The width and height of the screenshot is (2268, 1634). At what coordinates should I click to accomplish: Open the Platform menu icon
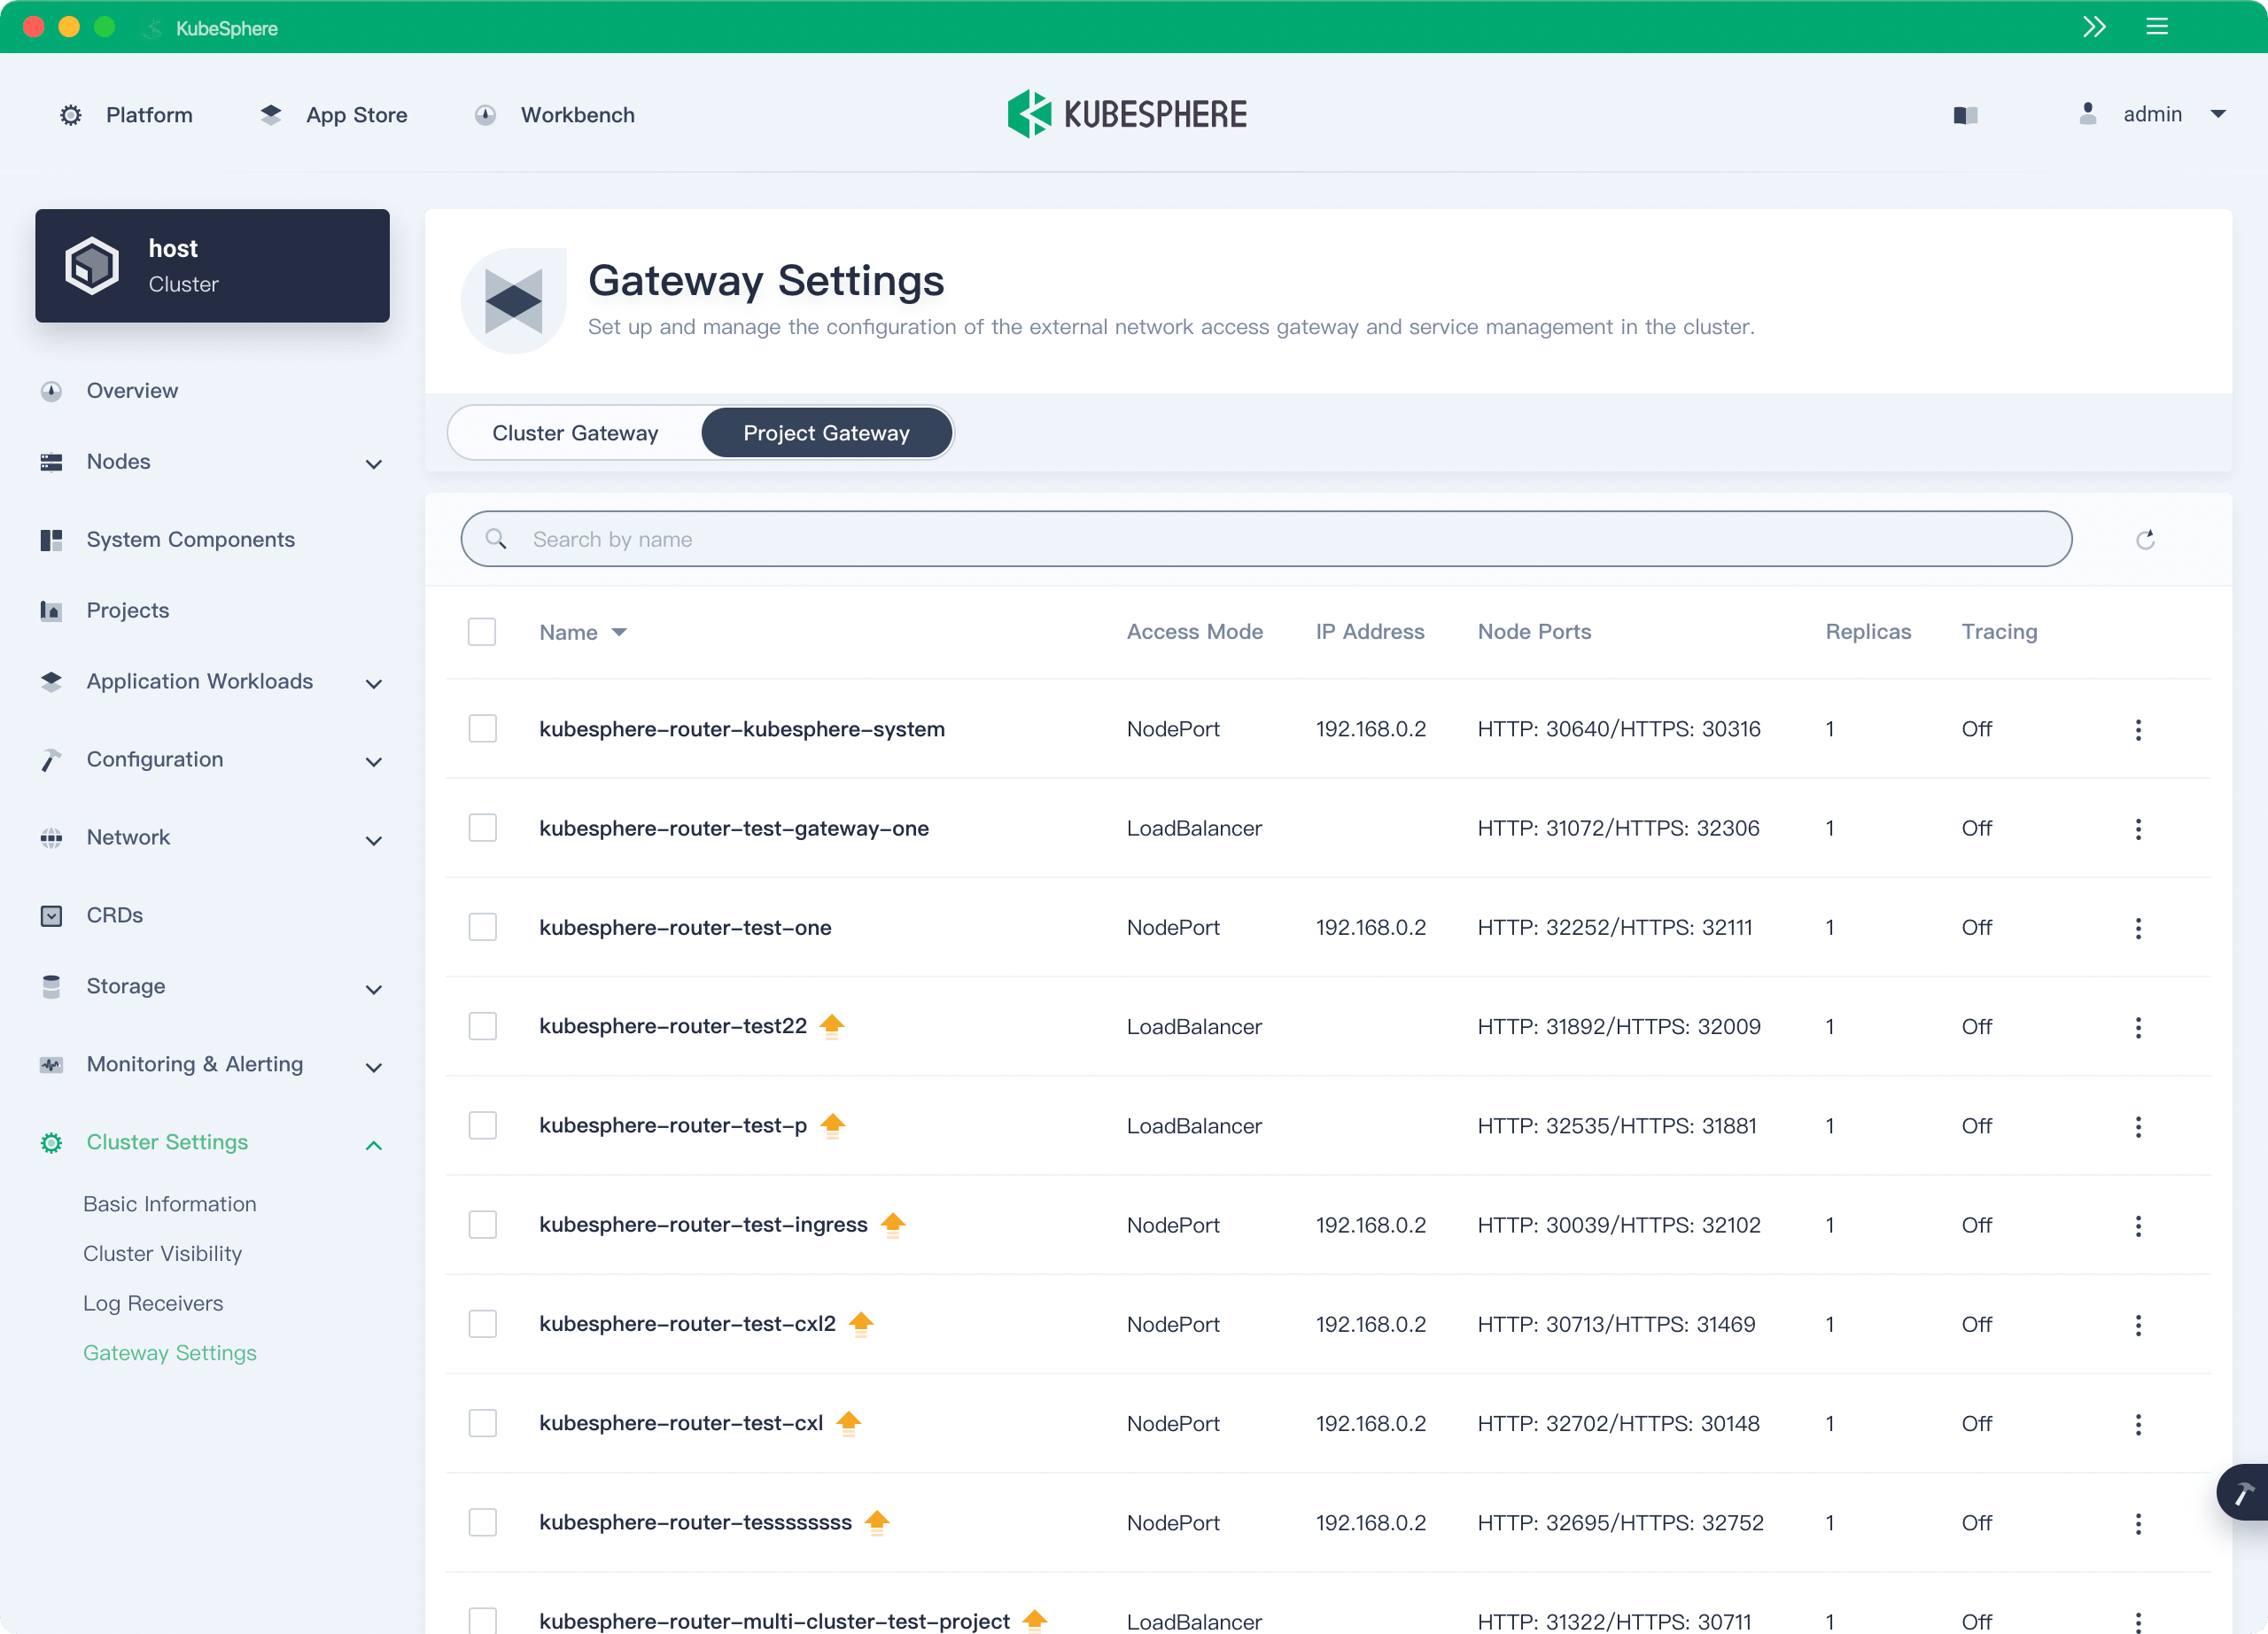[x=70, y=114]
